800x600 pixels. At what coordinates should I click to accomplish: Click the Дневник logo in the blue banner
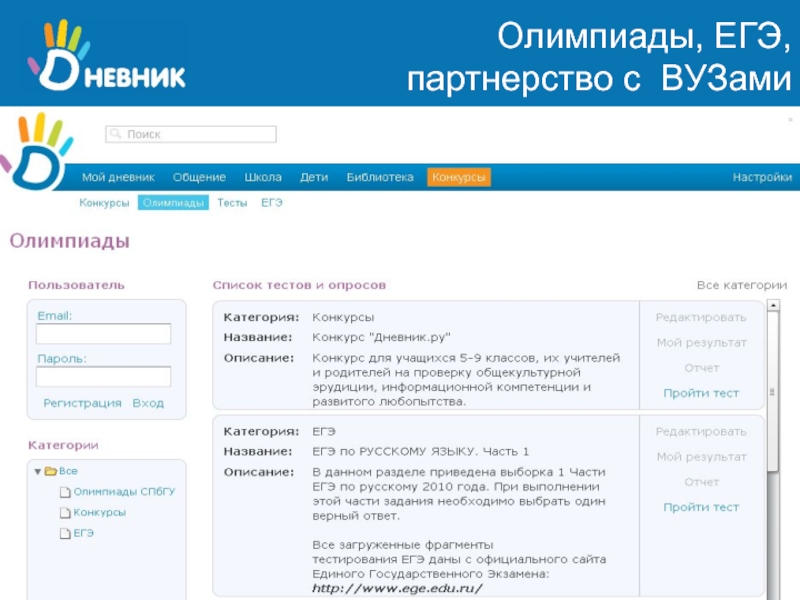106,55
